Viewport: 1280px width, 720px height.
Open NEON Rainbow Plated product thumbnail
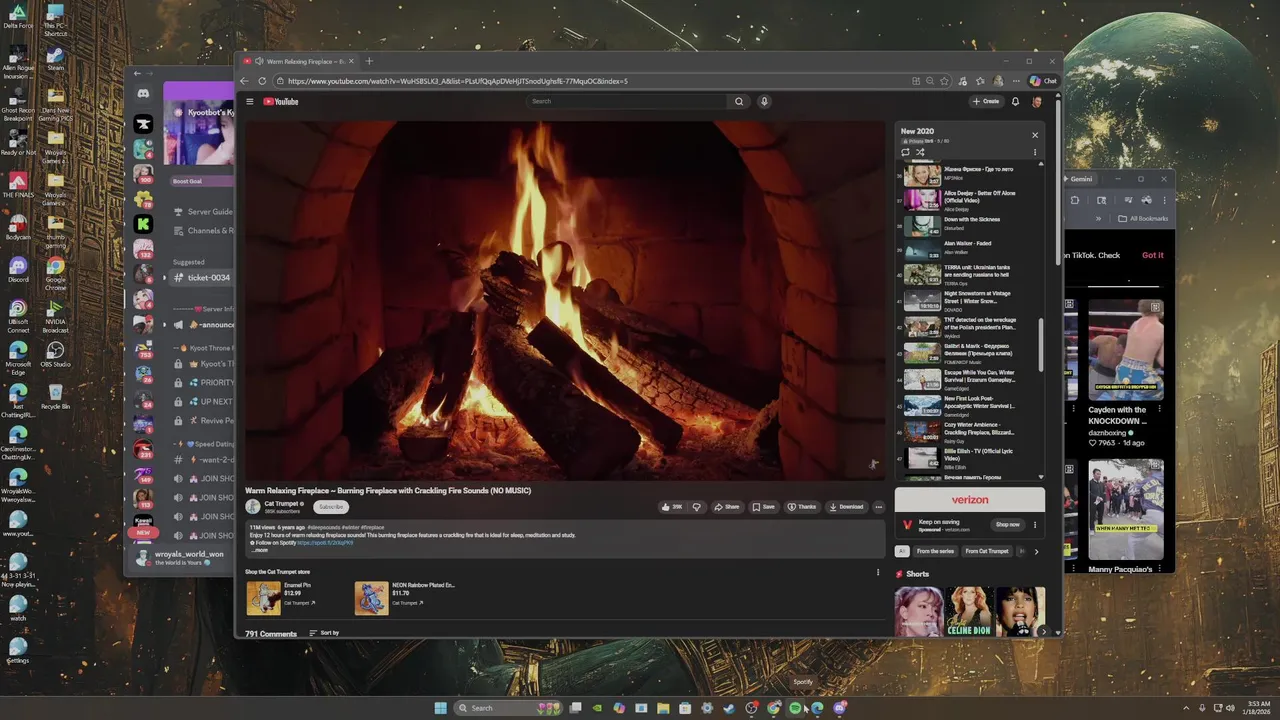[x=371, y=598]
